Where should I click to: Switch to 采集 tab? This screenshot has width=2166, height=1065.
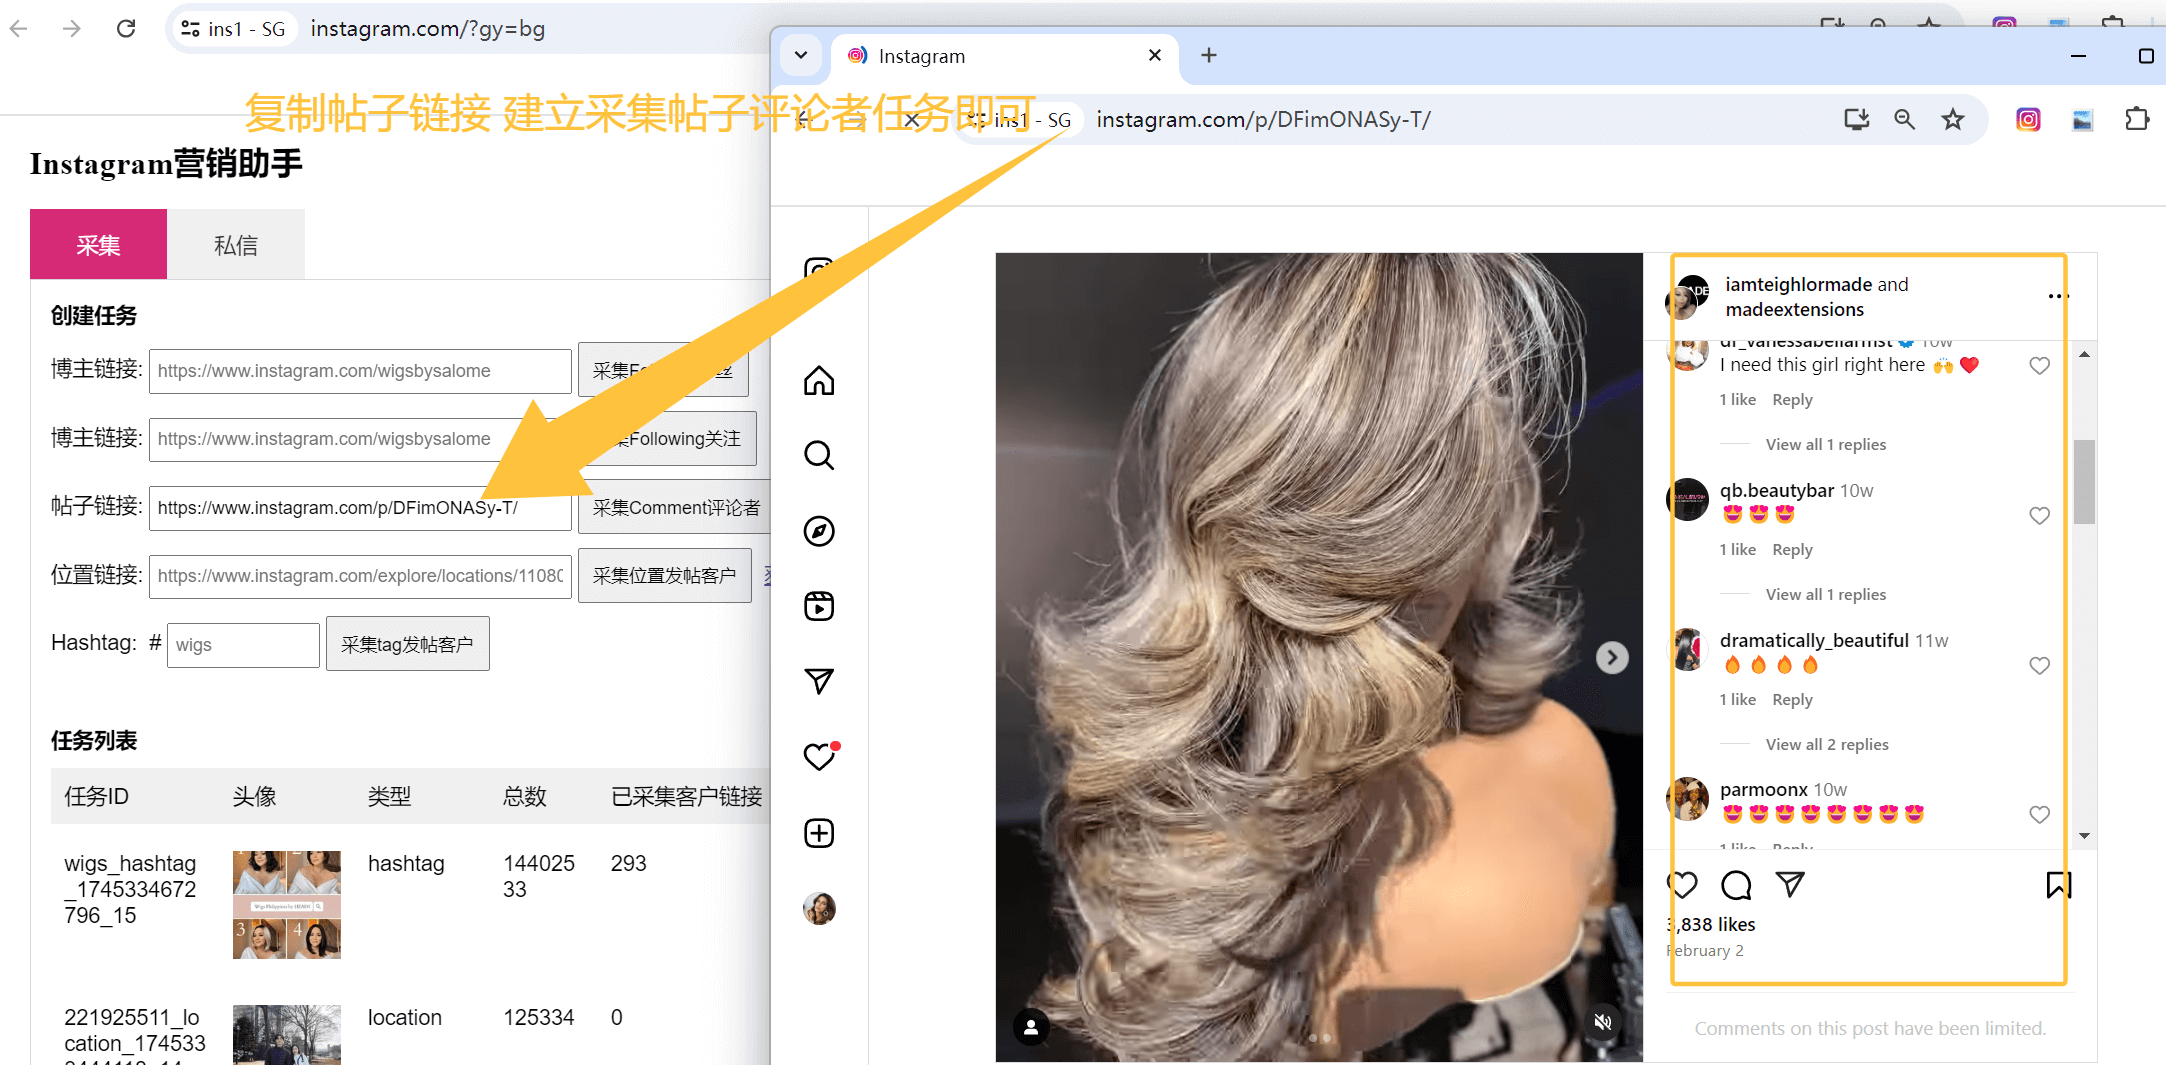click(98, 244)
